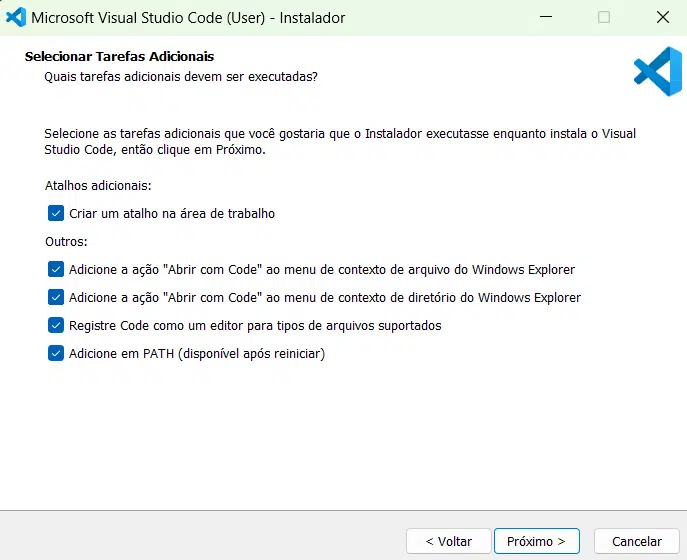Toggle 'Abrir com Code' checkbox for arquivo context menu

(x=56, y=269)
